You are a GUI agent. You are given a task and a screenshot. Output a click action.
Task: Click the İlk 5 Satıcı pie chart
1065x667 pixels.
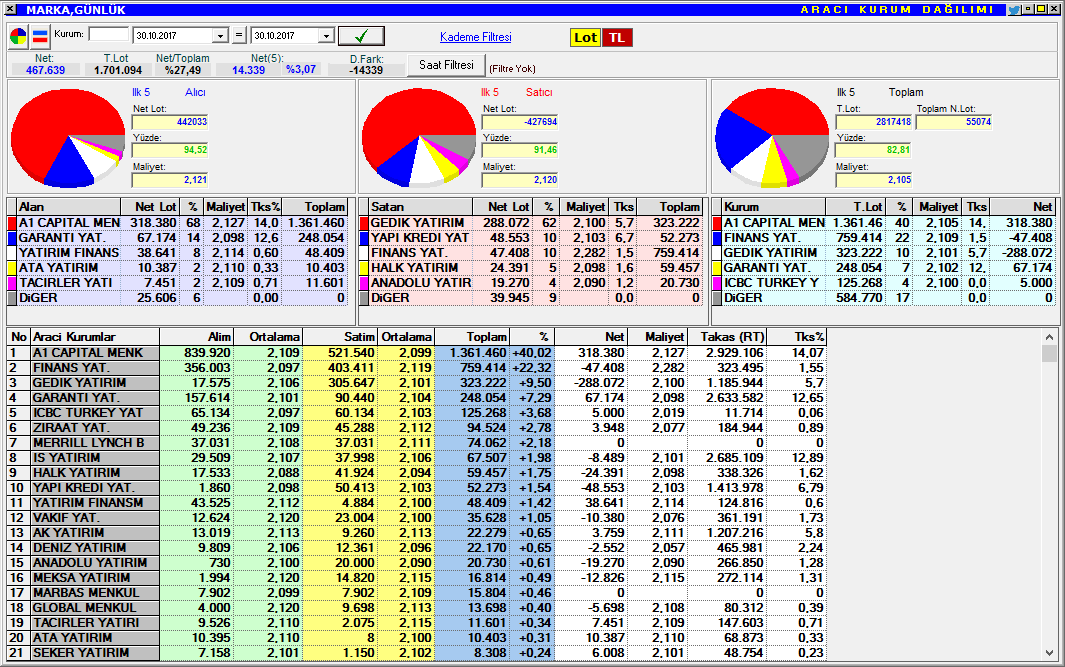coord(419,137)
